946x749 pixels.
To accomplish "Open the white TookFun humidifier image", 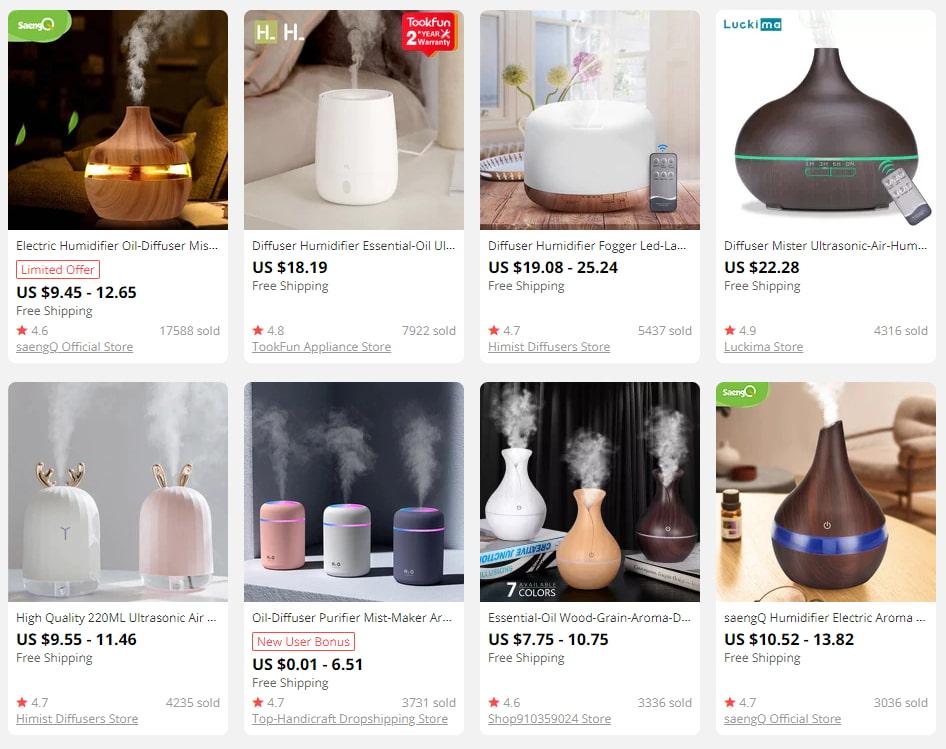I will (x=354, y=120).
